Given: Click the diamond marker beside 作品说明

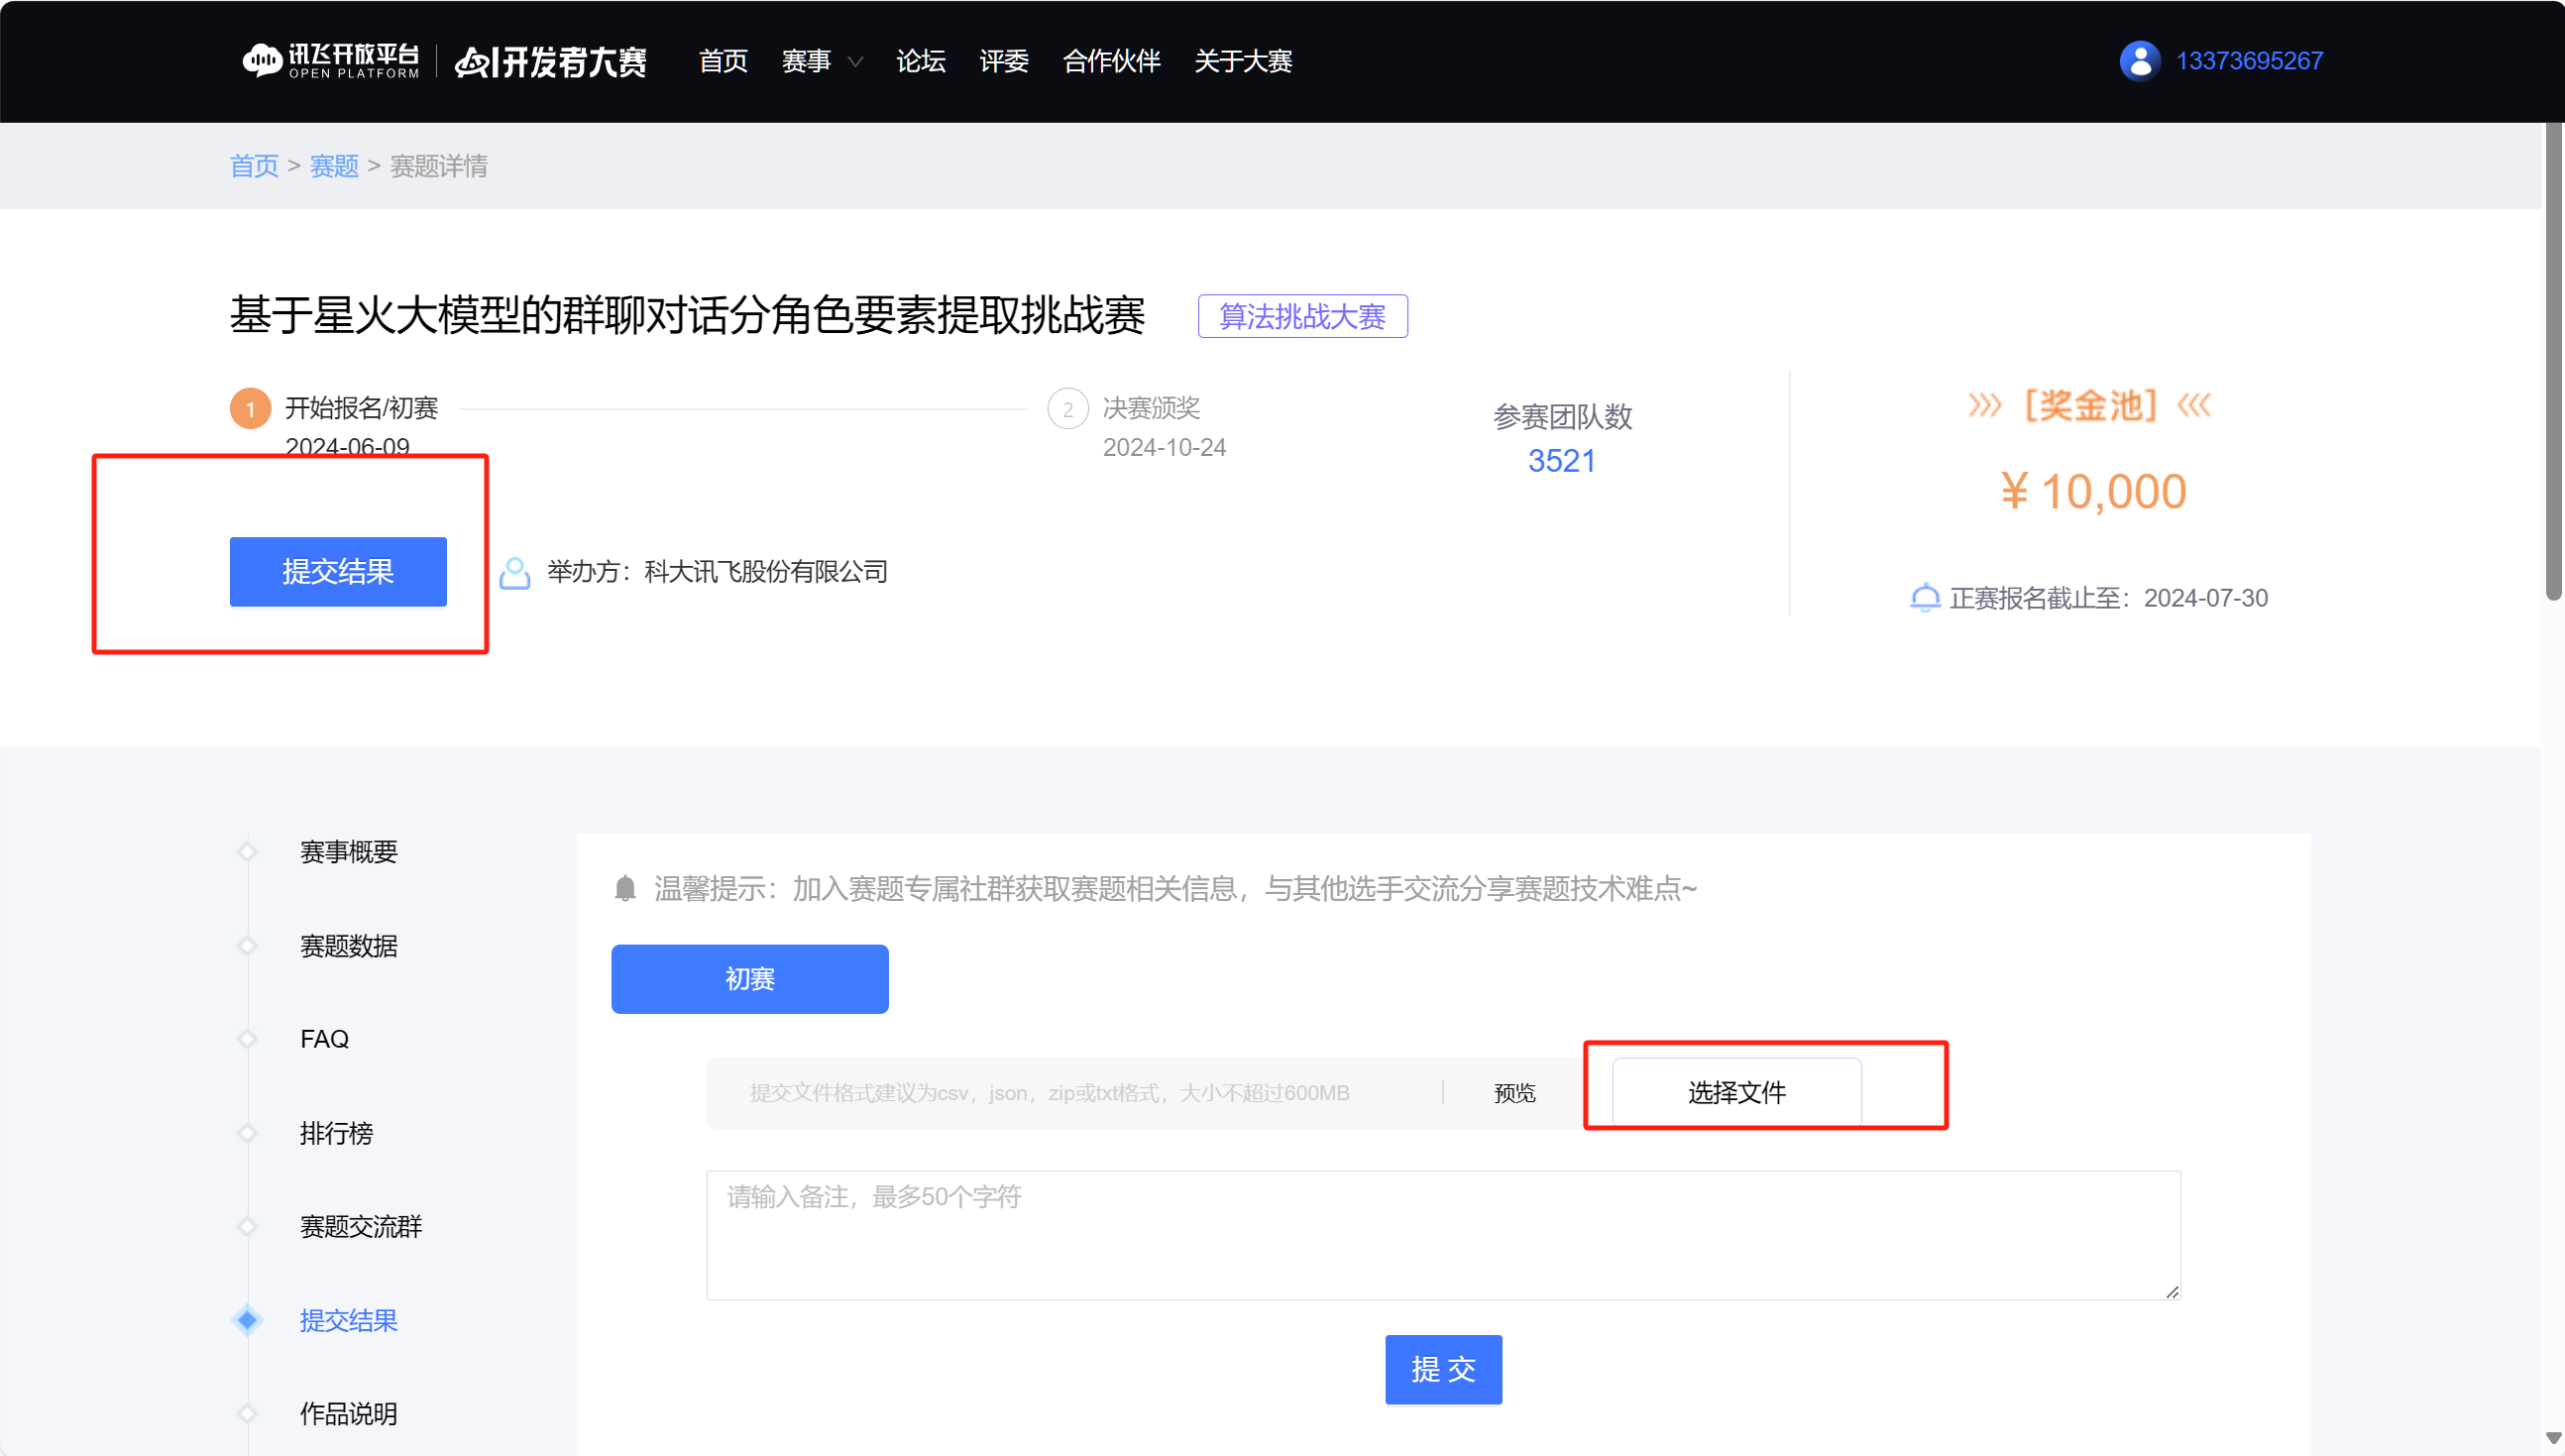Looking at the screenshot, I should pyautogui.click(x=247, y=1413).
